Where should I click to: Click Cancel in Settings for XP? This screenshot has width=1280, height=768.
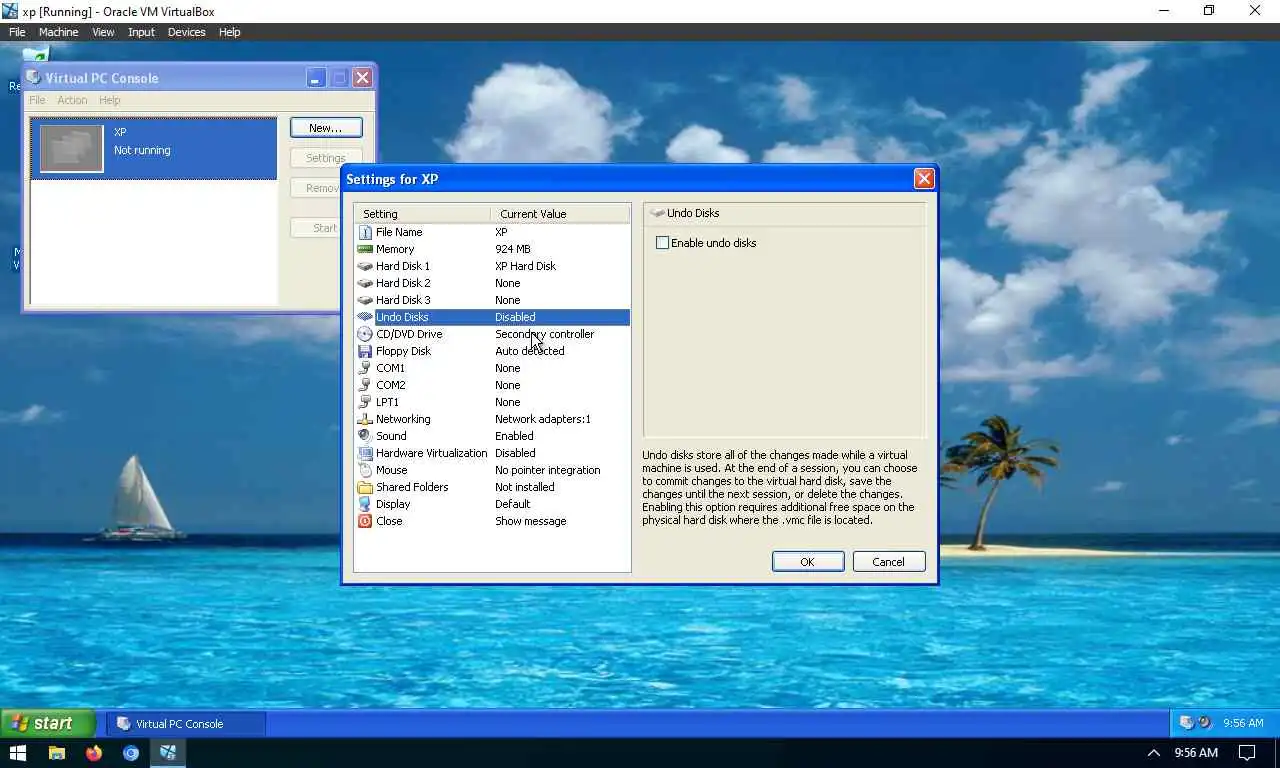[x=888, y=562]
